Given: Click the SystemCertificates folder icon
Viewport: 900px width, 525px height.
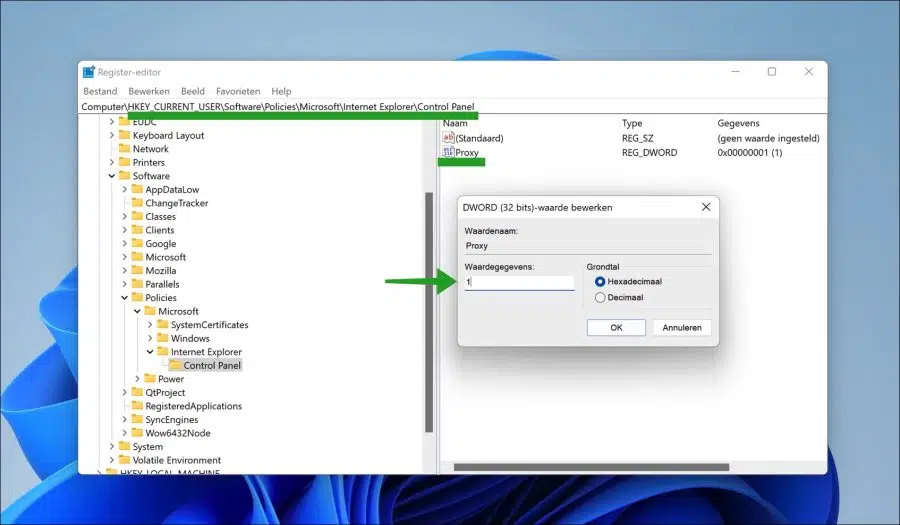Looking at the screenshot, I should click(x=162, y=324).
